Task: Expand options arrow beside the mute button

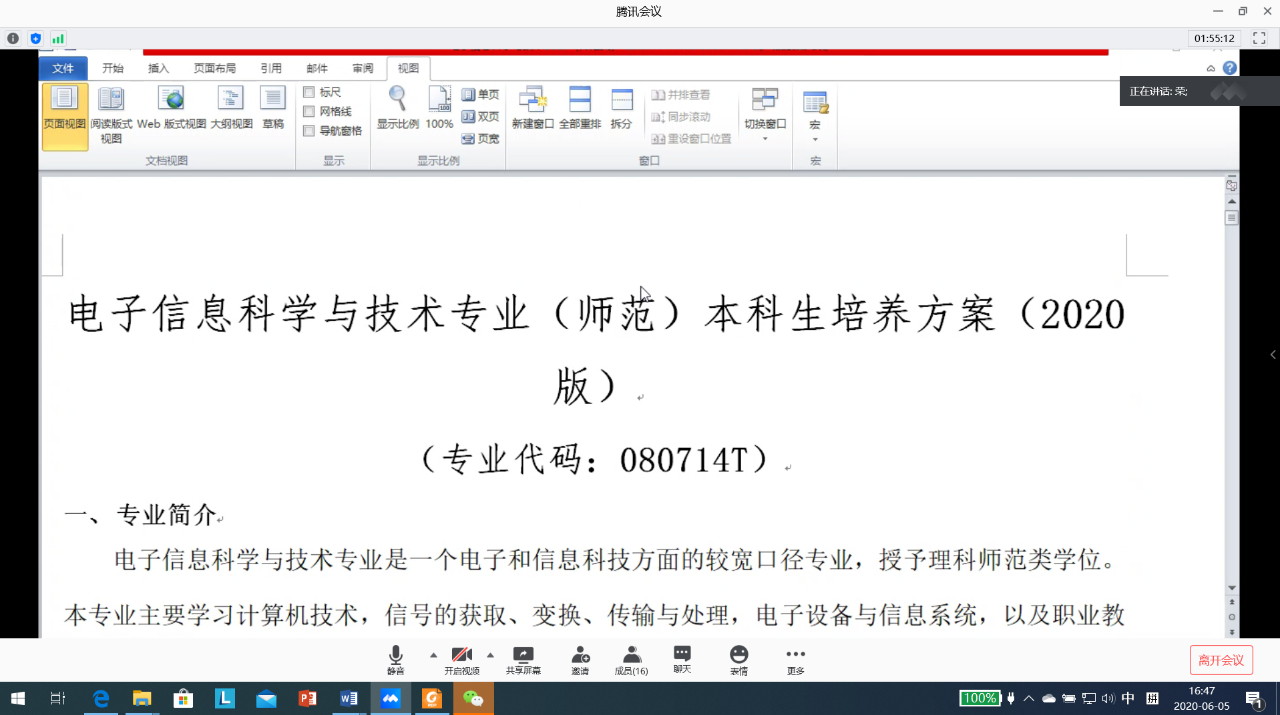Action: tap(433, 655)
